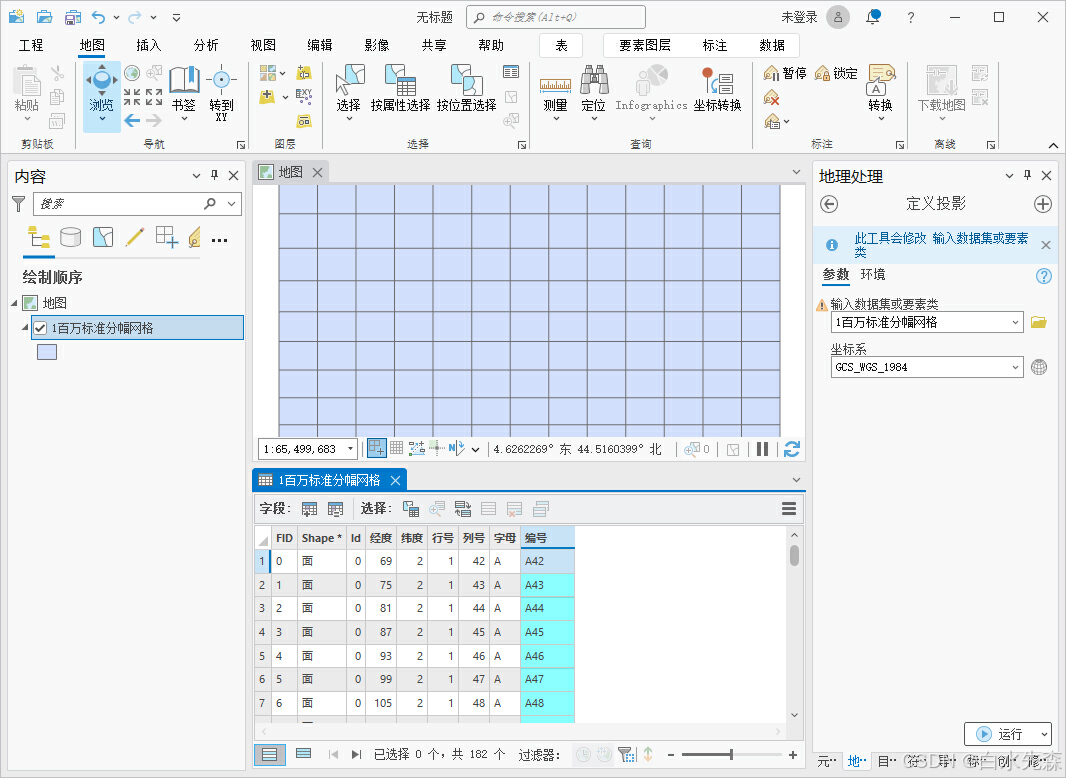1066x778 pixels.
Task: Expand the input dataset 1百万标准分幅网格 dropdown
Action: point(1015,322)
